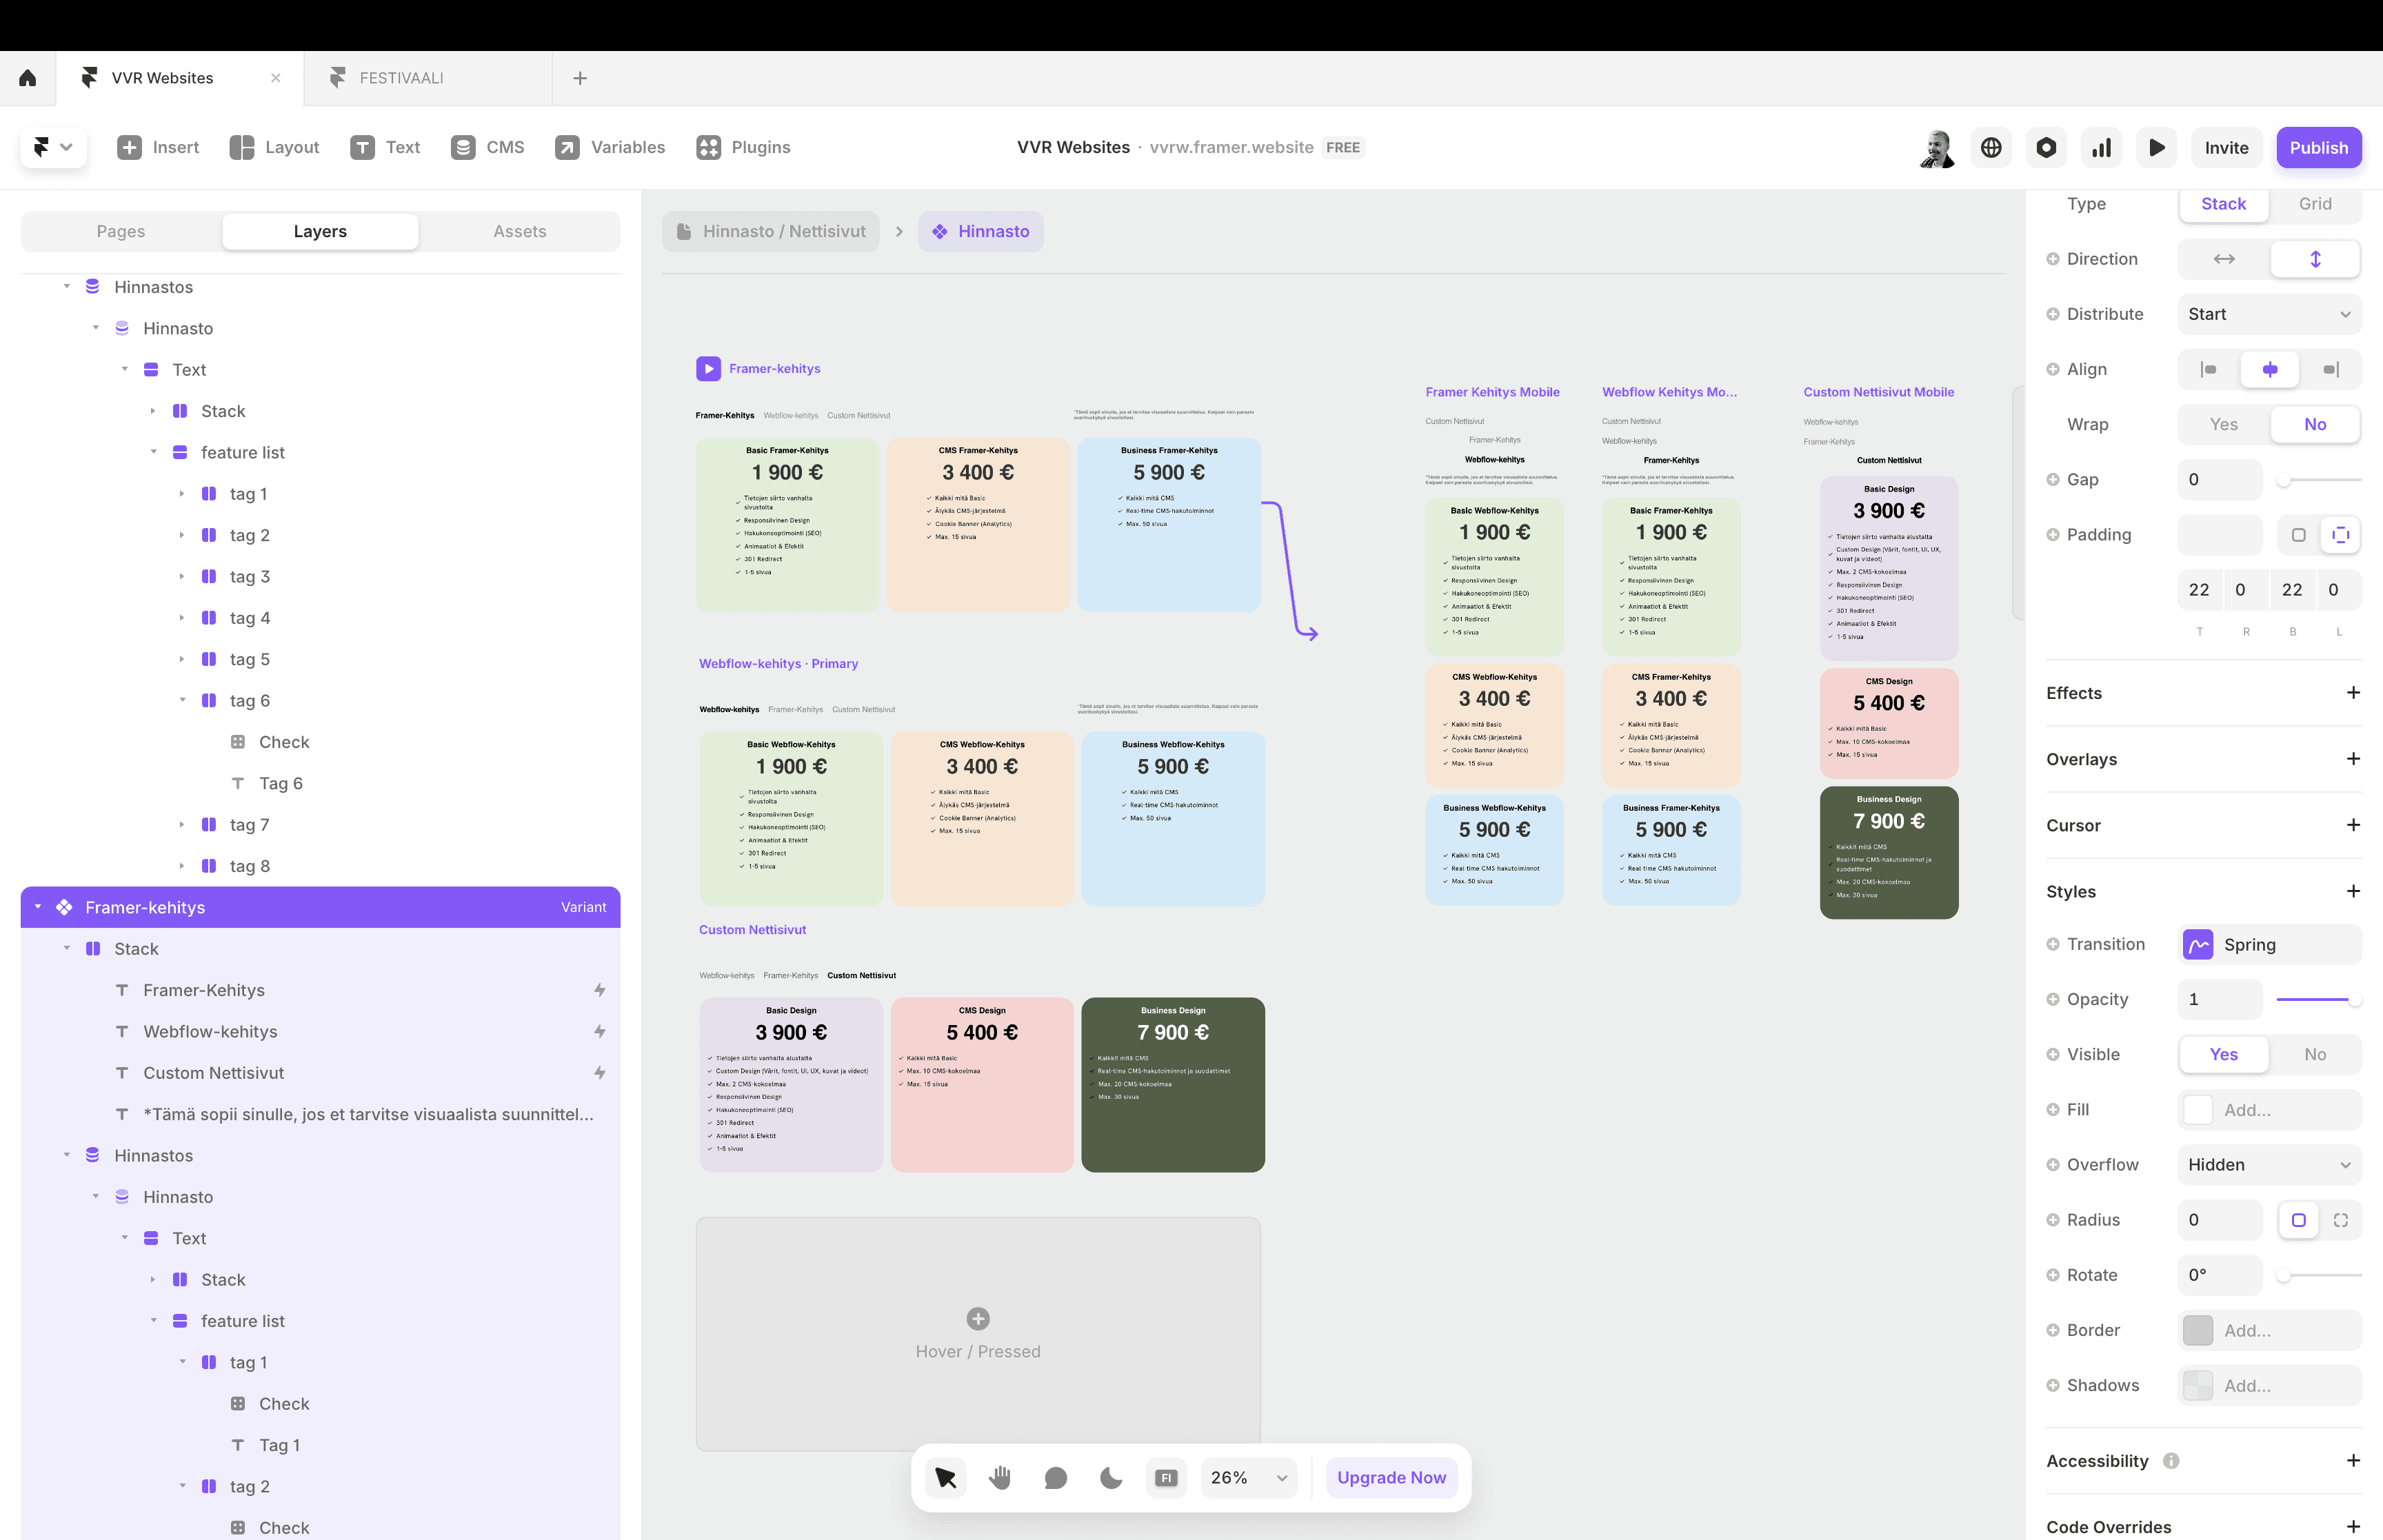The height and width of the screenshot is (1540, 2383).
Task: Open the Framer logo main menu
Action: point(53,147)
